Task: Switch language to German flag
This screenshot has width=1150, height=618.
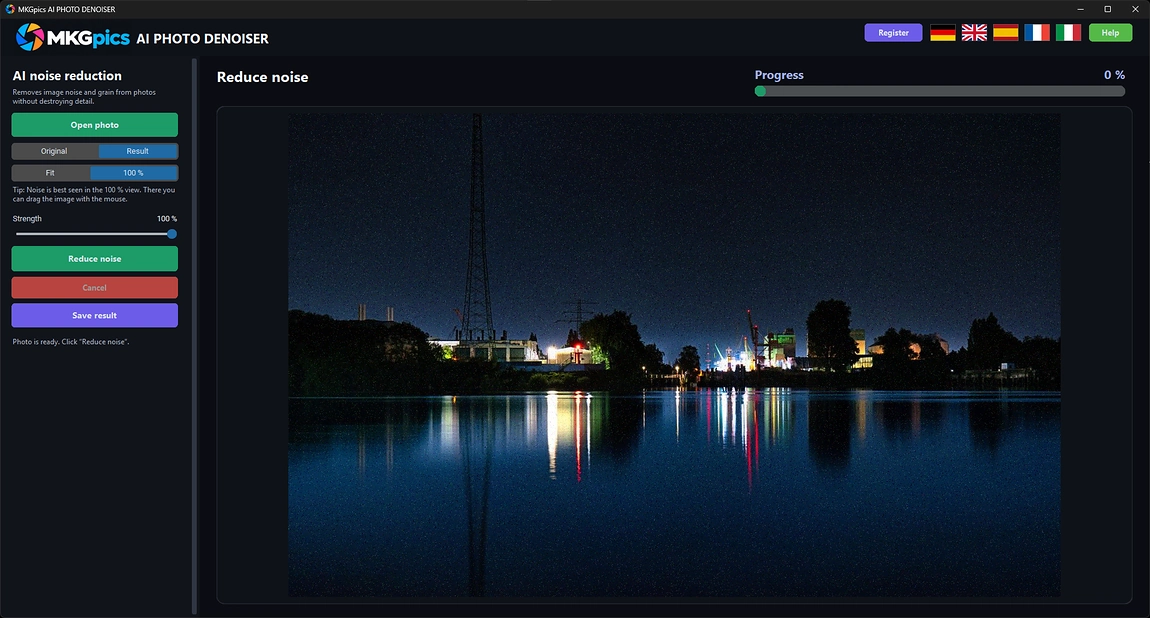Action: click(x=942, y=32)
